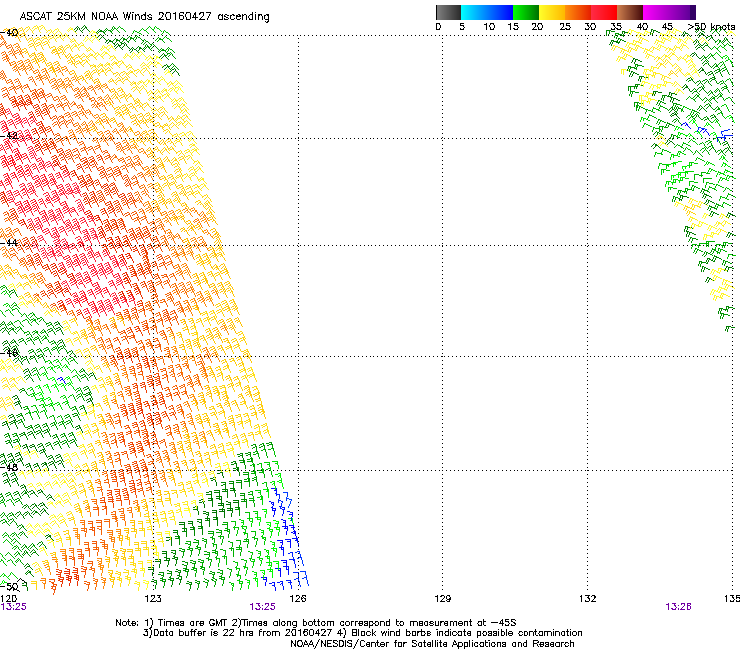Click the red 30-35 knots legend segment
Screen dimensions: 740x650
[x=604, y=12]
